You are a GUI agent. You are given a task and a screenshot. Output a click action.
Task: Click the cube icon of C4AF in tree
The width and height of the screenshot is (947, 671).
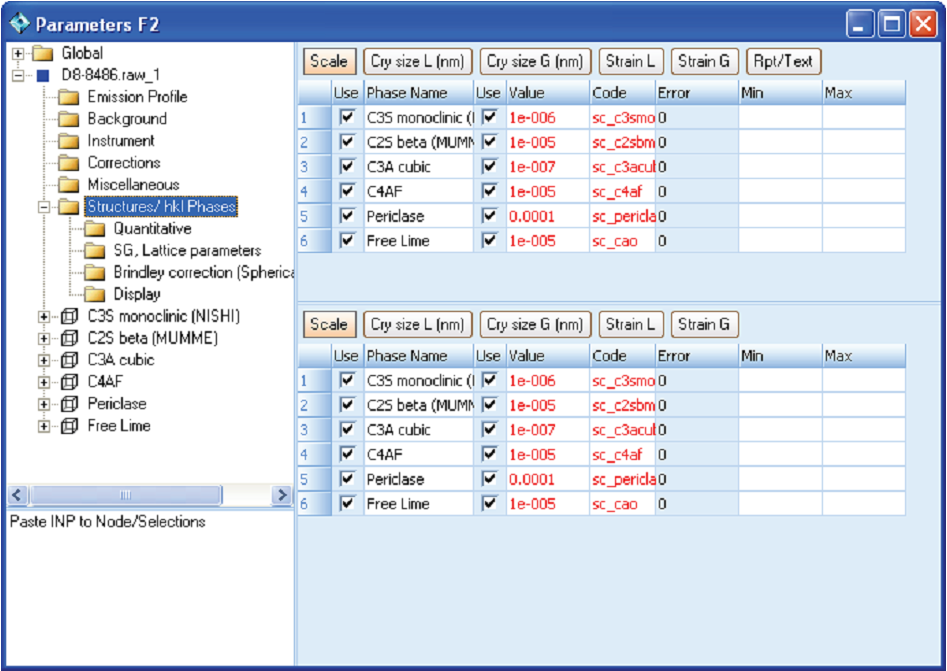(69, 382)
